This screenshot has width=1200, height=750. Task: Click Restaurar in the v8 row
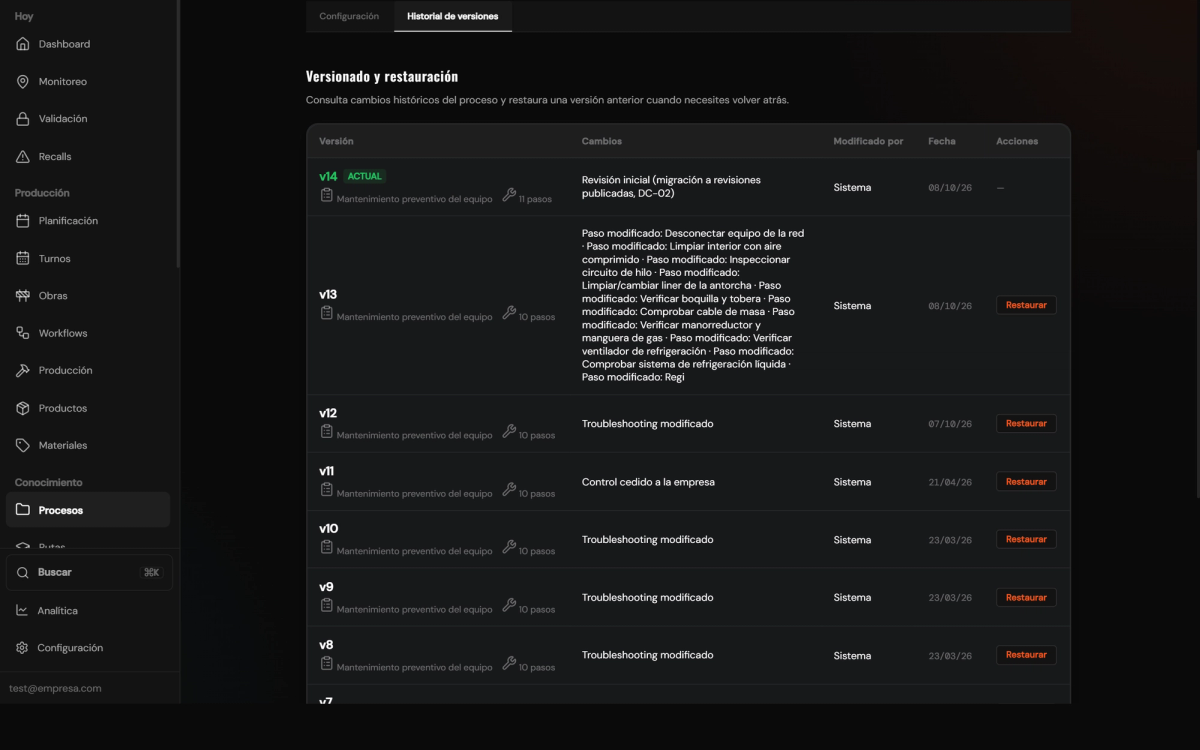tap(1026, 655)
